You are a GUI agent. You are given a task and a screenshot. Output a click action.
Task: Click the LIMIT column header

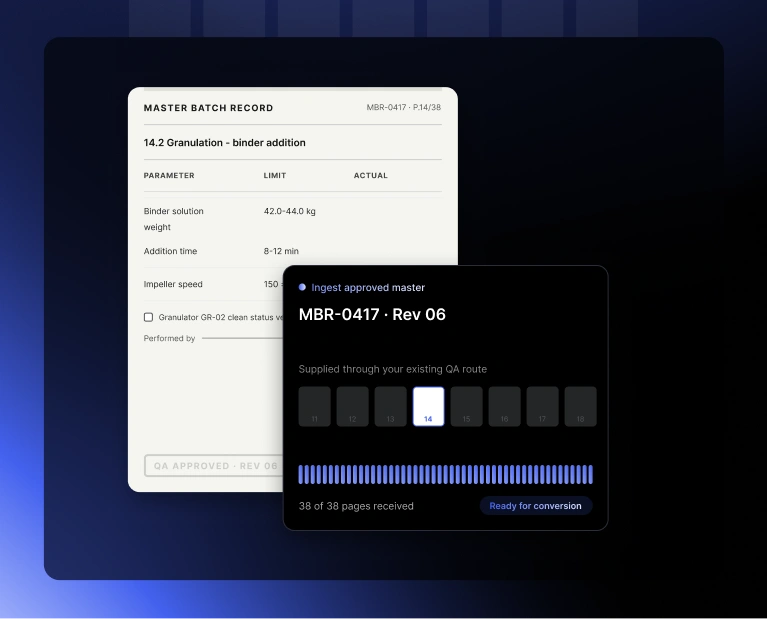tap(274, 175)
